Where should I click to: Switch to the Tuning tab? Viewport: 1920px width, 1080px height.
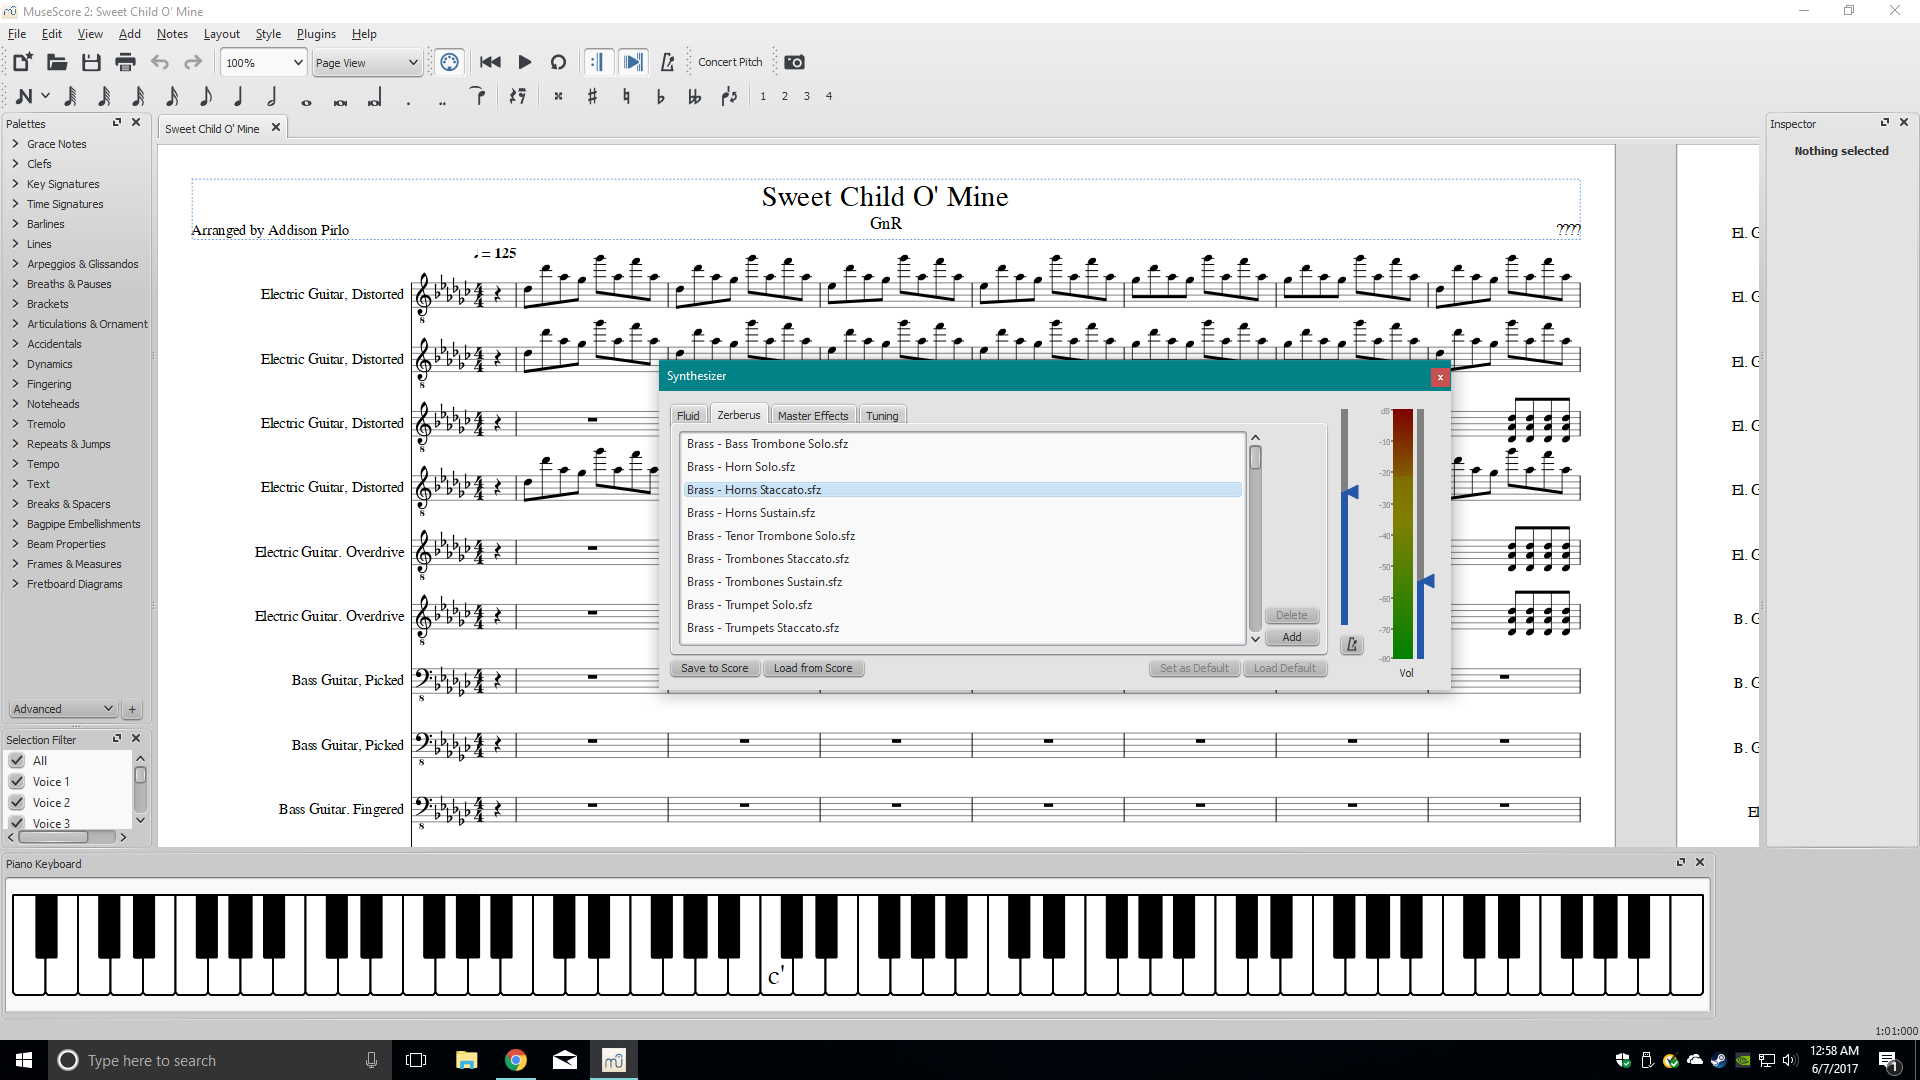882,416
